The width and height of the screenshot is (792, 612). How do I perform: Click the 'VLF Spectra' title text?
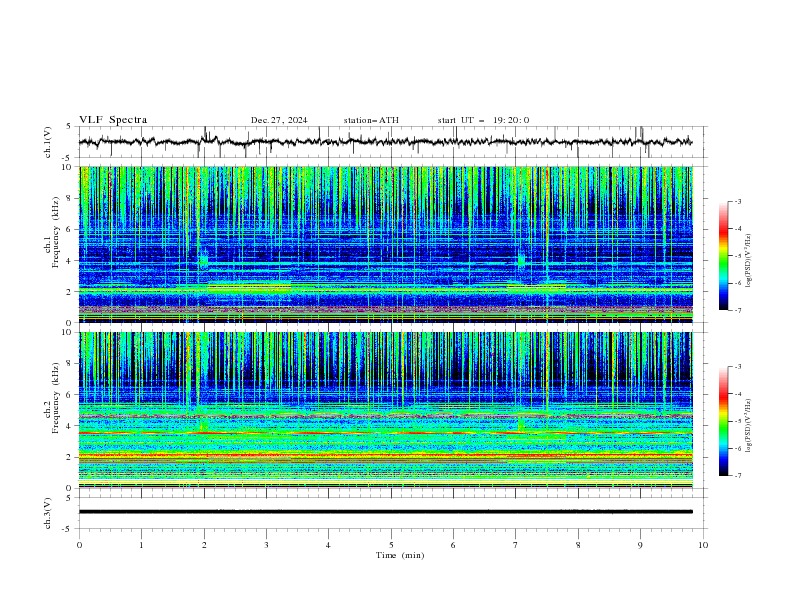tap(113, 120)
